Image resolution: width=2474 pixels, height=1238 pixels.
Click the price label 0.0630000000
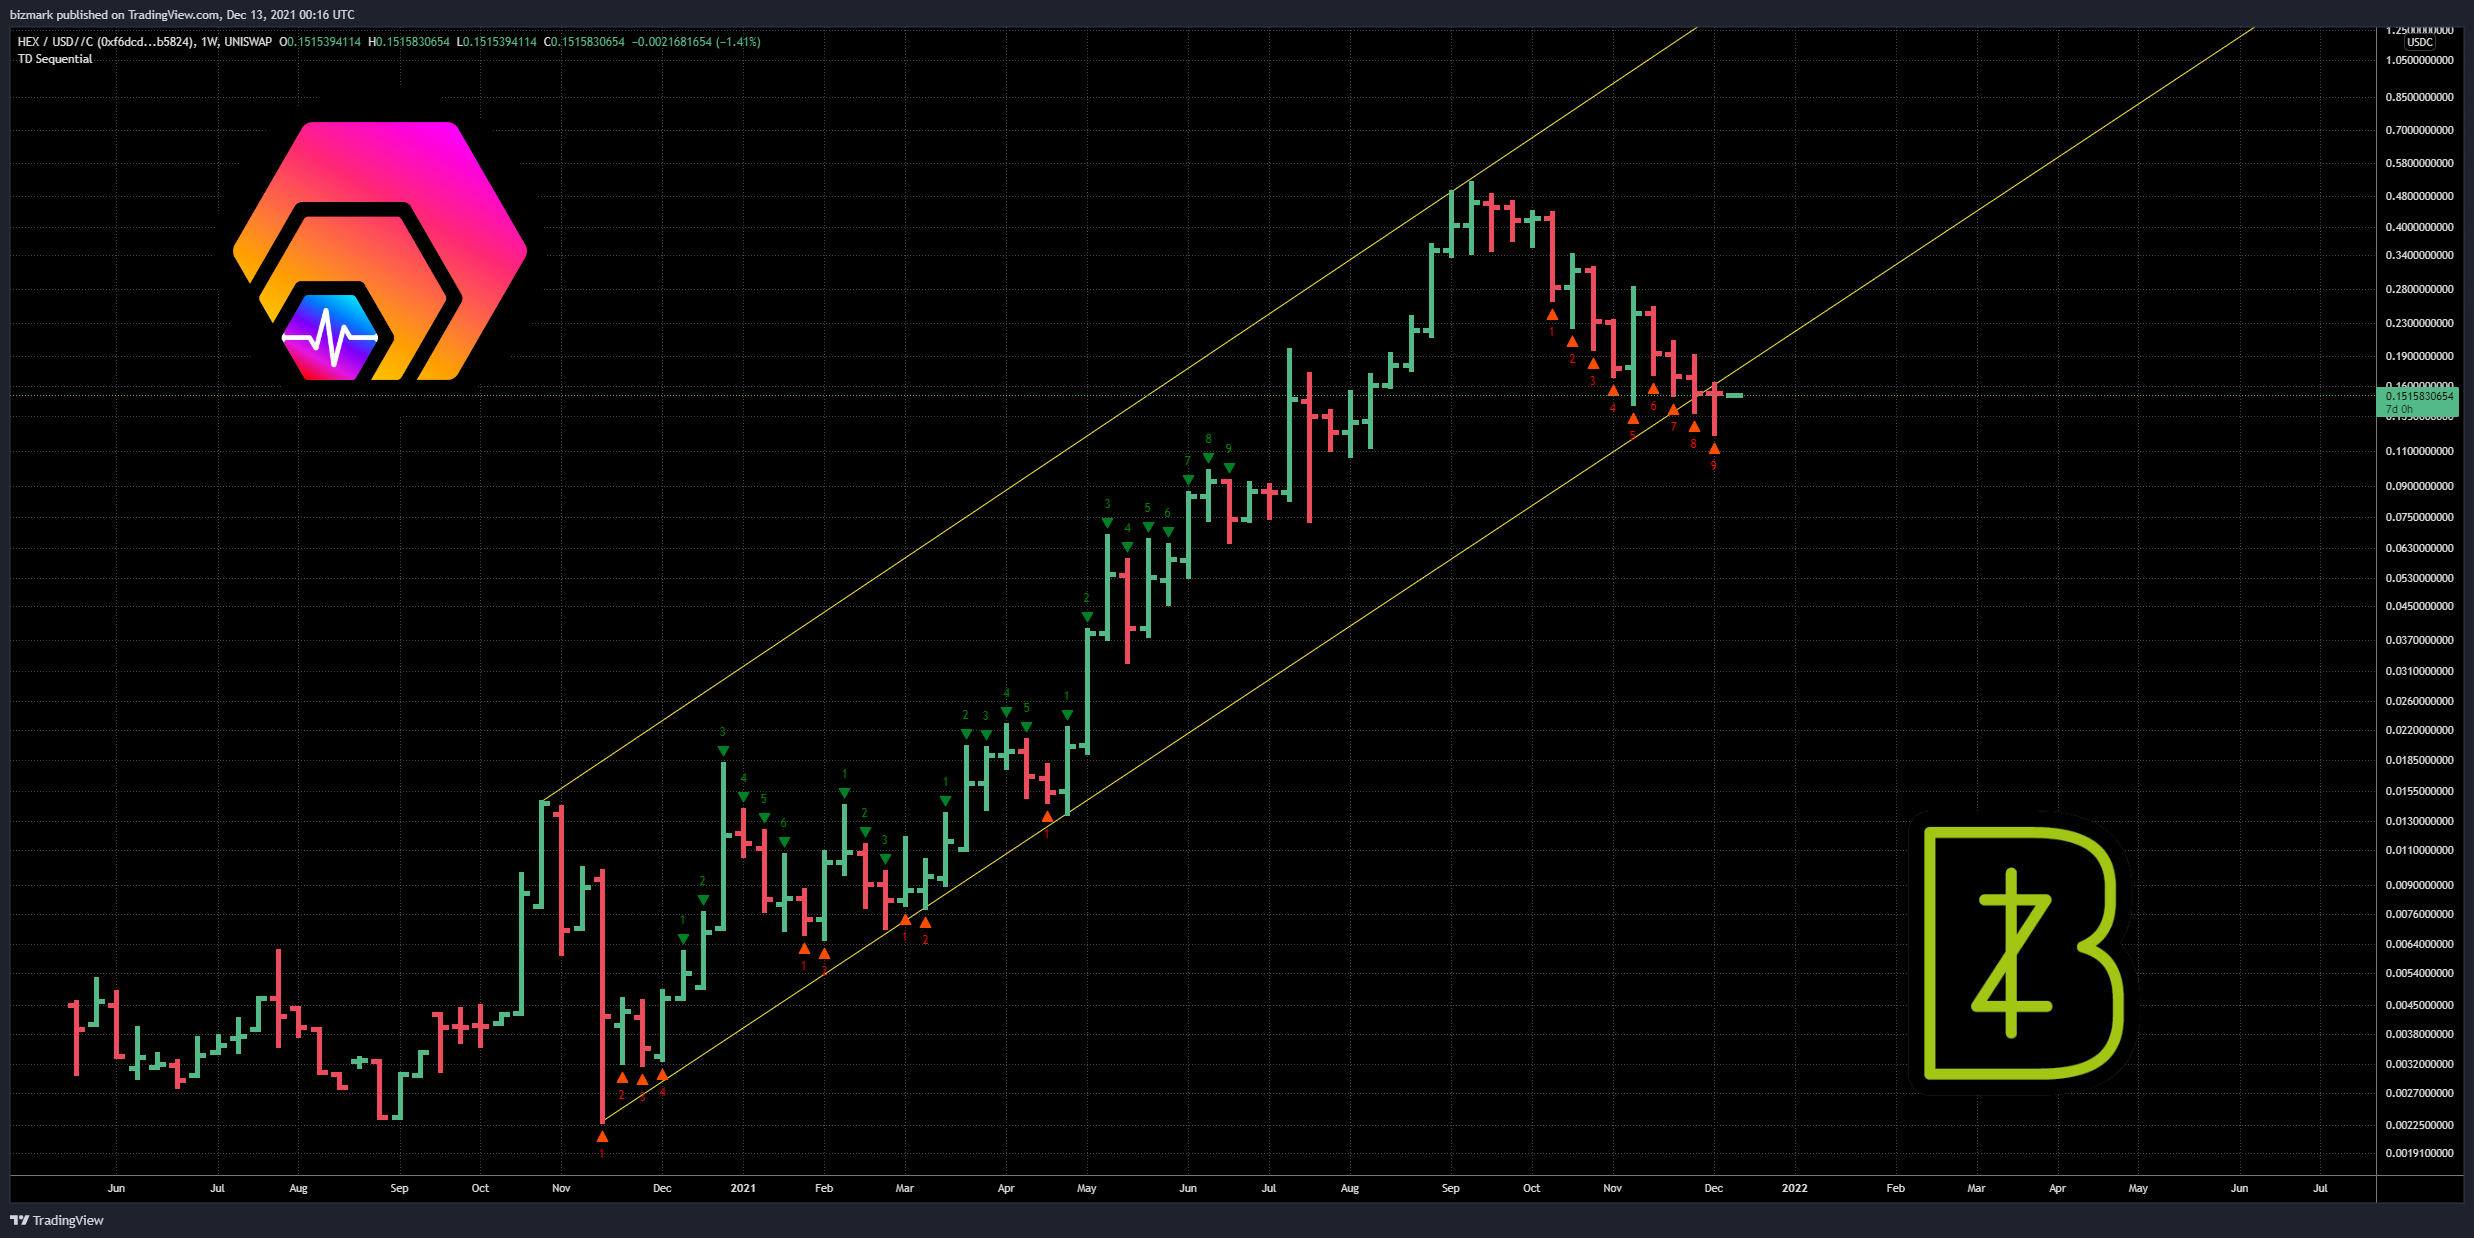(2419, 549)
